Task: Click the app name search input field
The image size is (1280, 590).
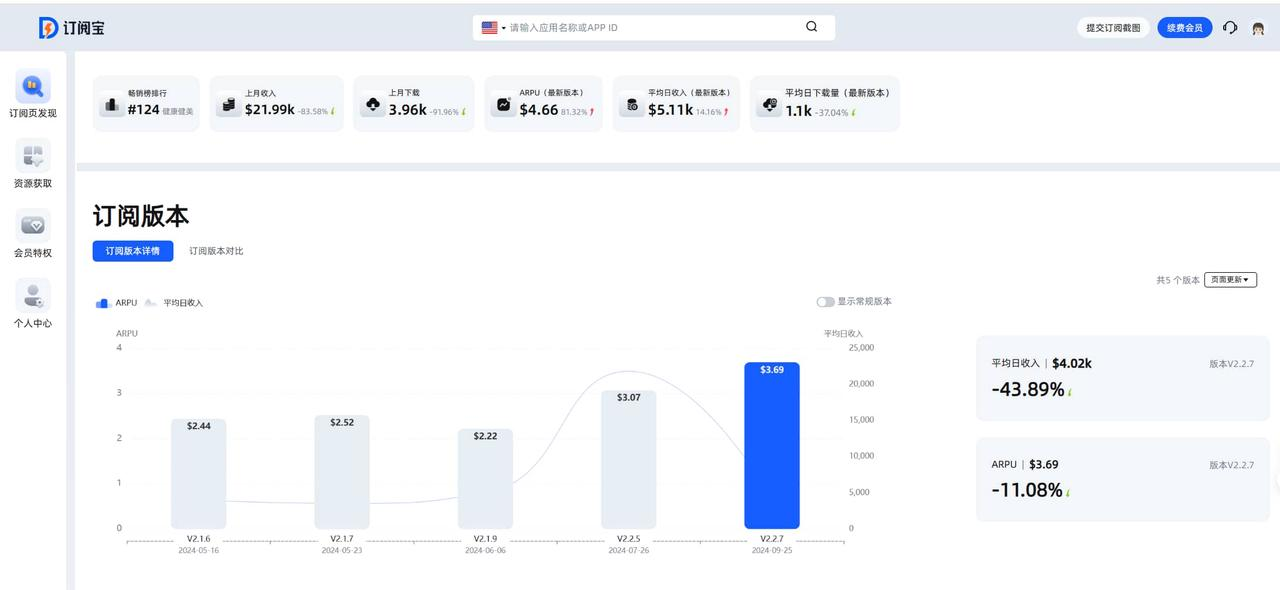Action: pyautogui.click(x=650, y=28)
